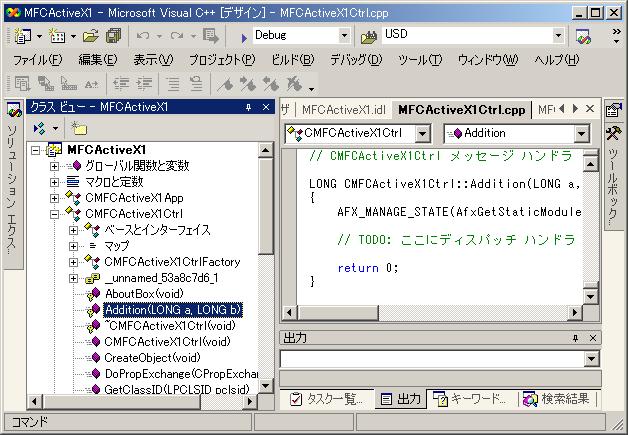Select Addition(LONG a, LONG b) method

pos(173,310)
